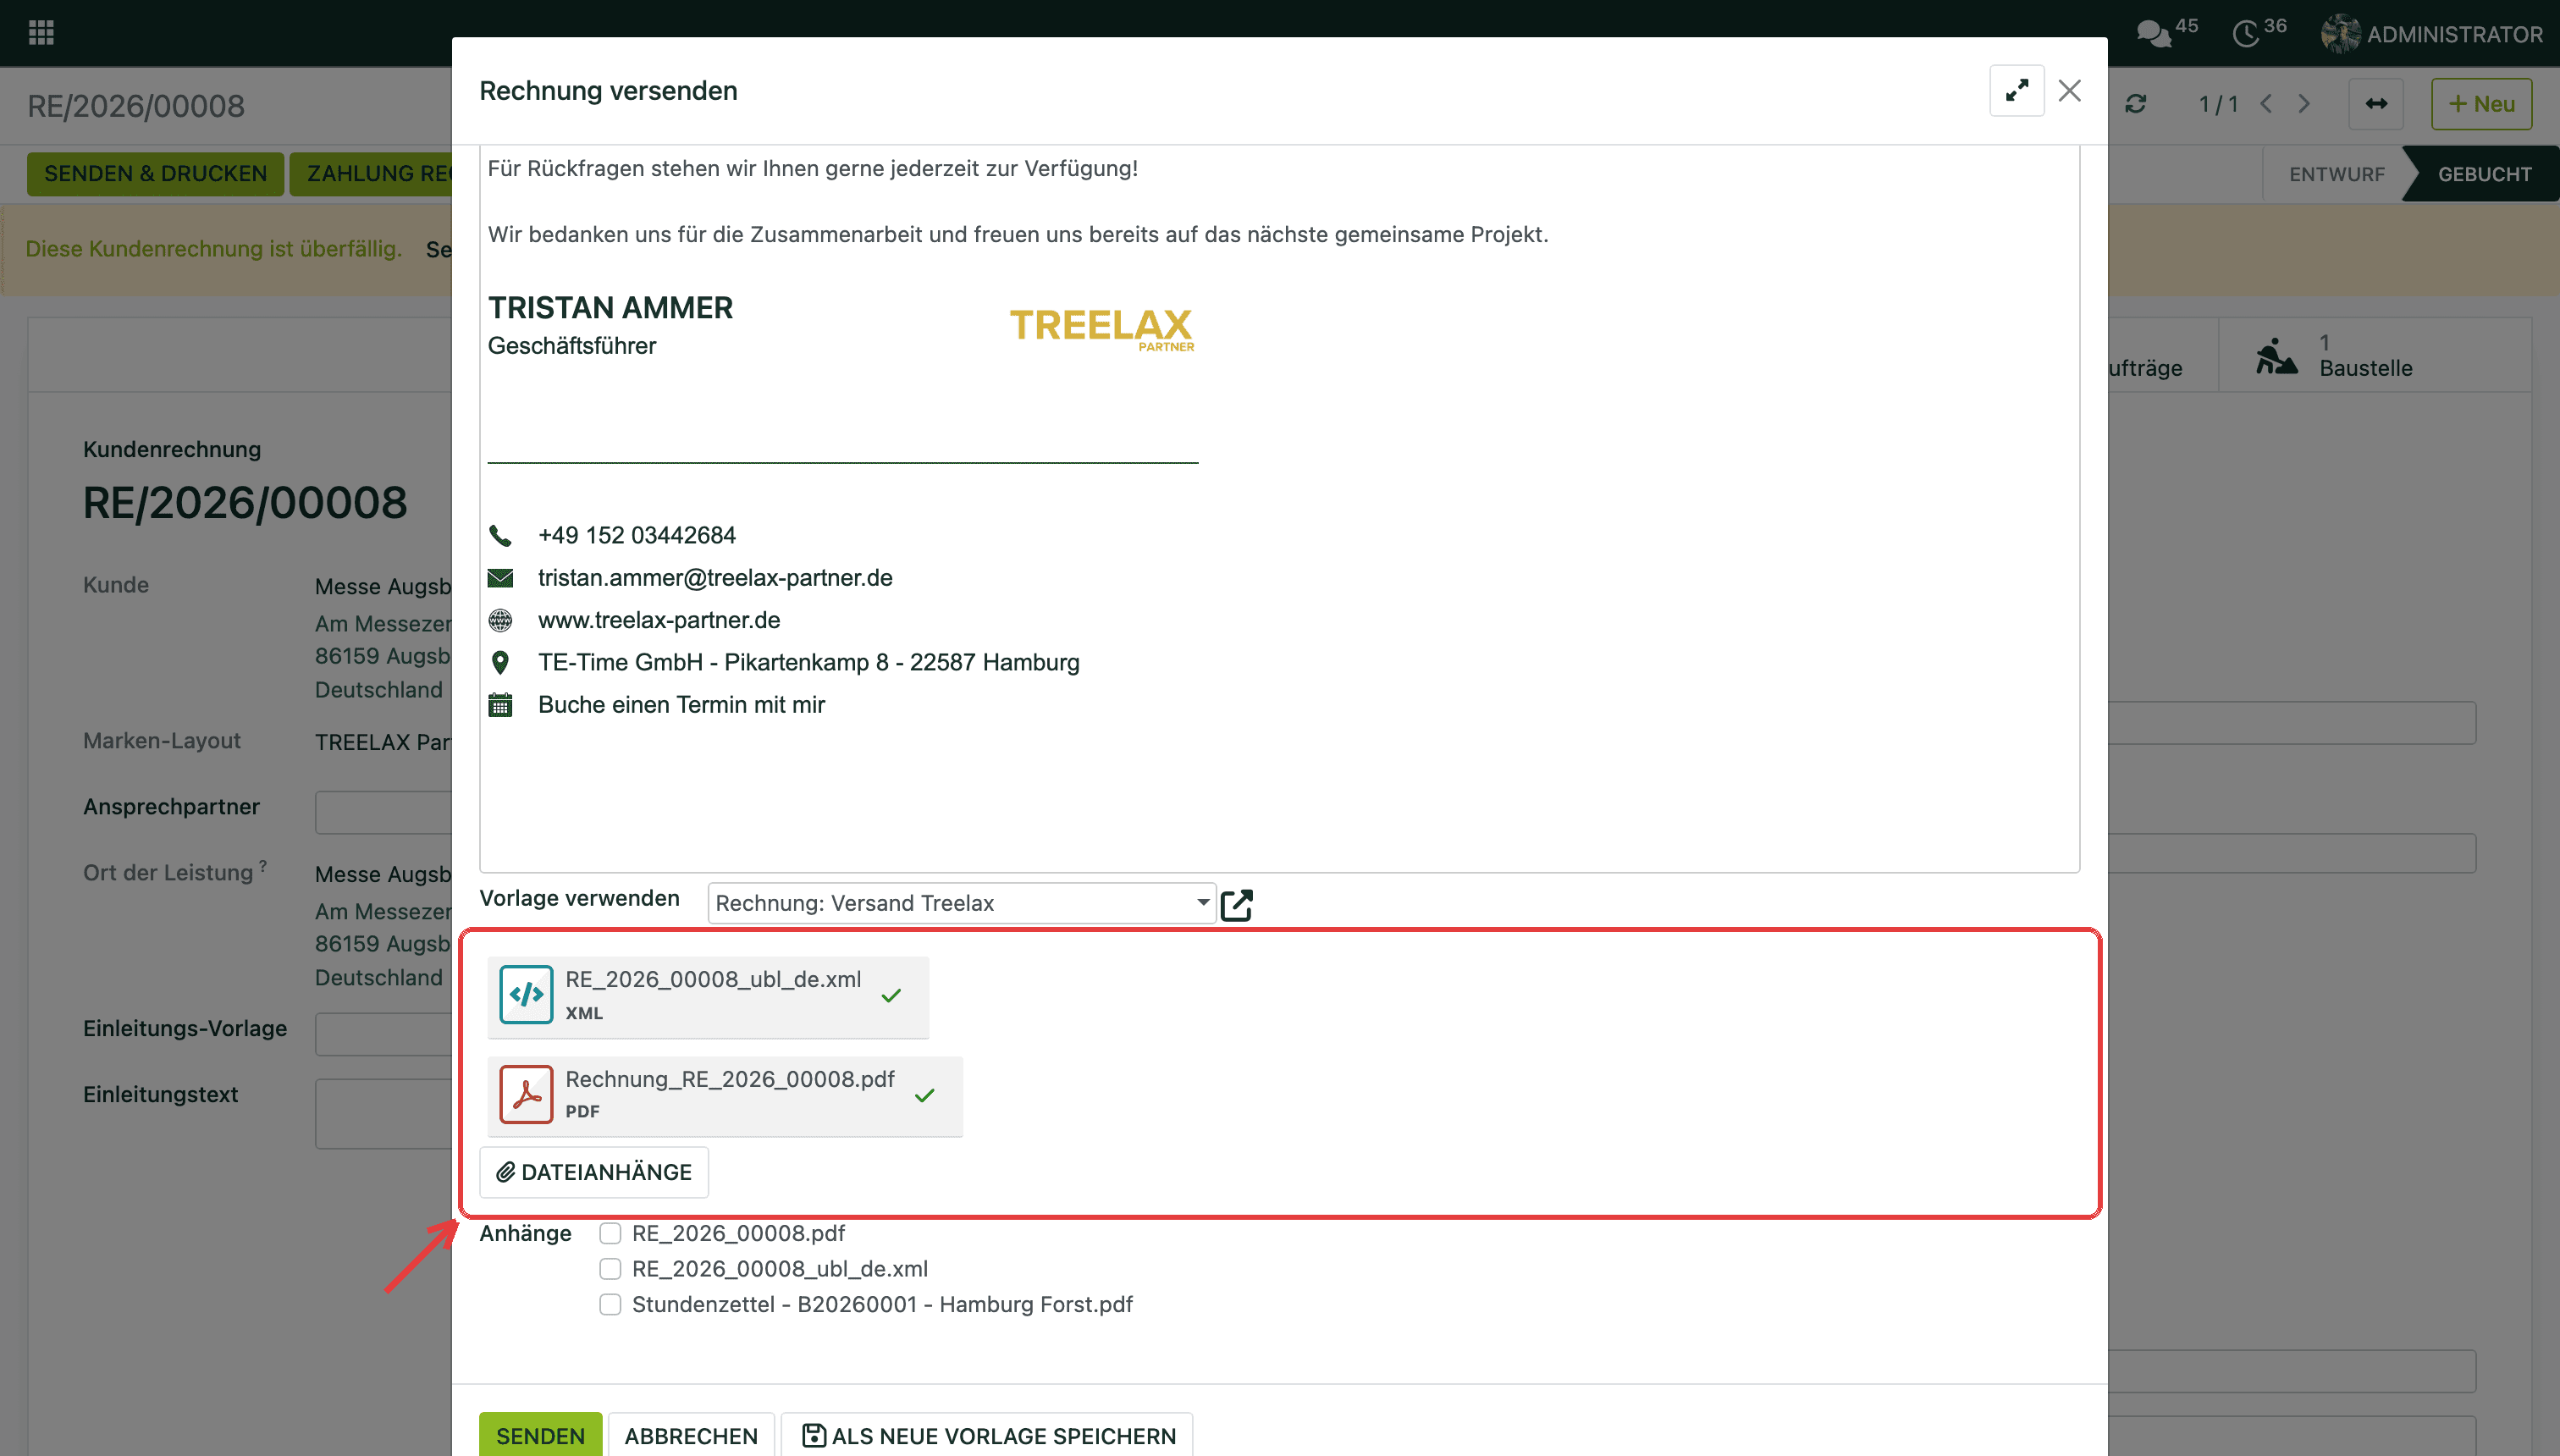The width and height of the screenshot is (2560, 1456).
Task: Click the Ort der Leistung help question mark
Action: tap(263, 865)
